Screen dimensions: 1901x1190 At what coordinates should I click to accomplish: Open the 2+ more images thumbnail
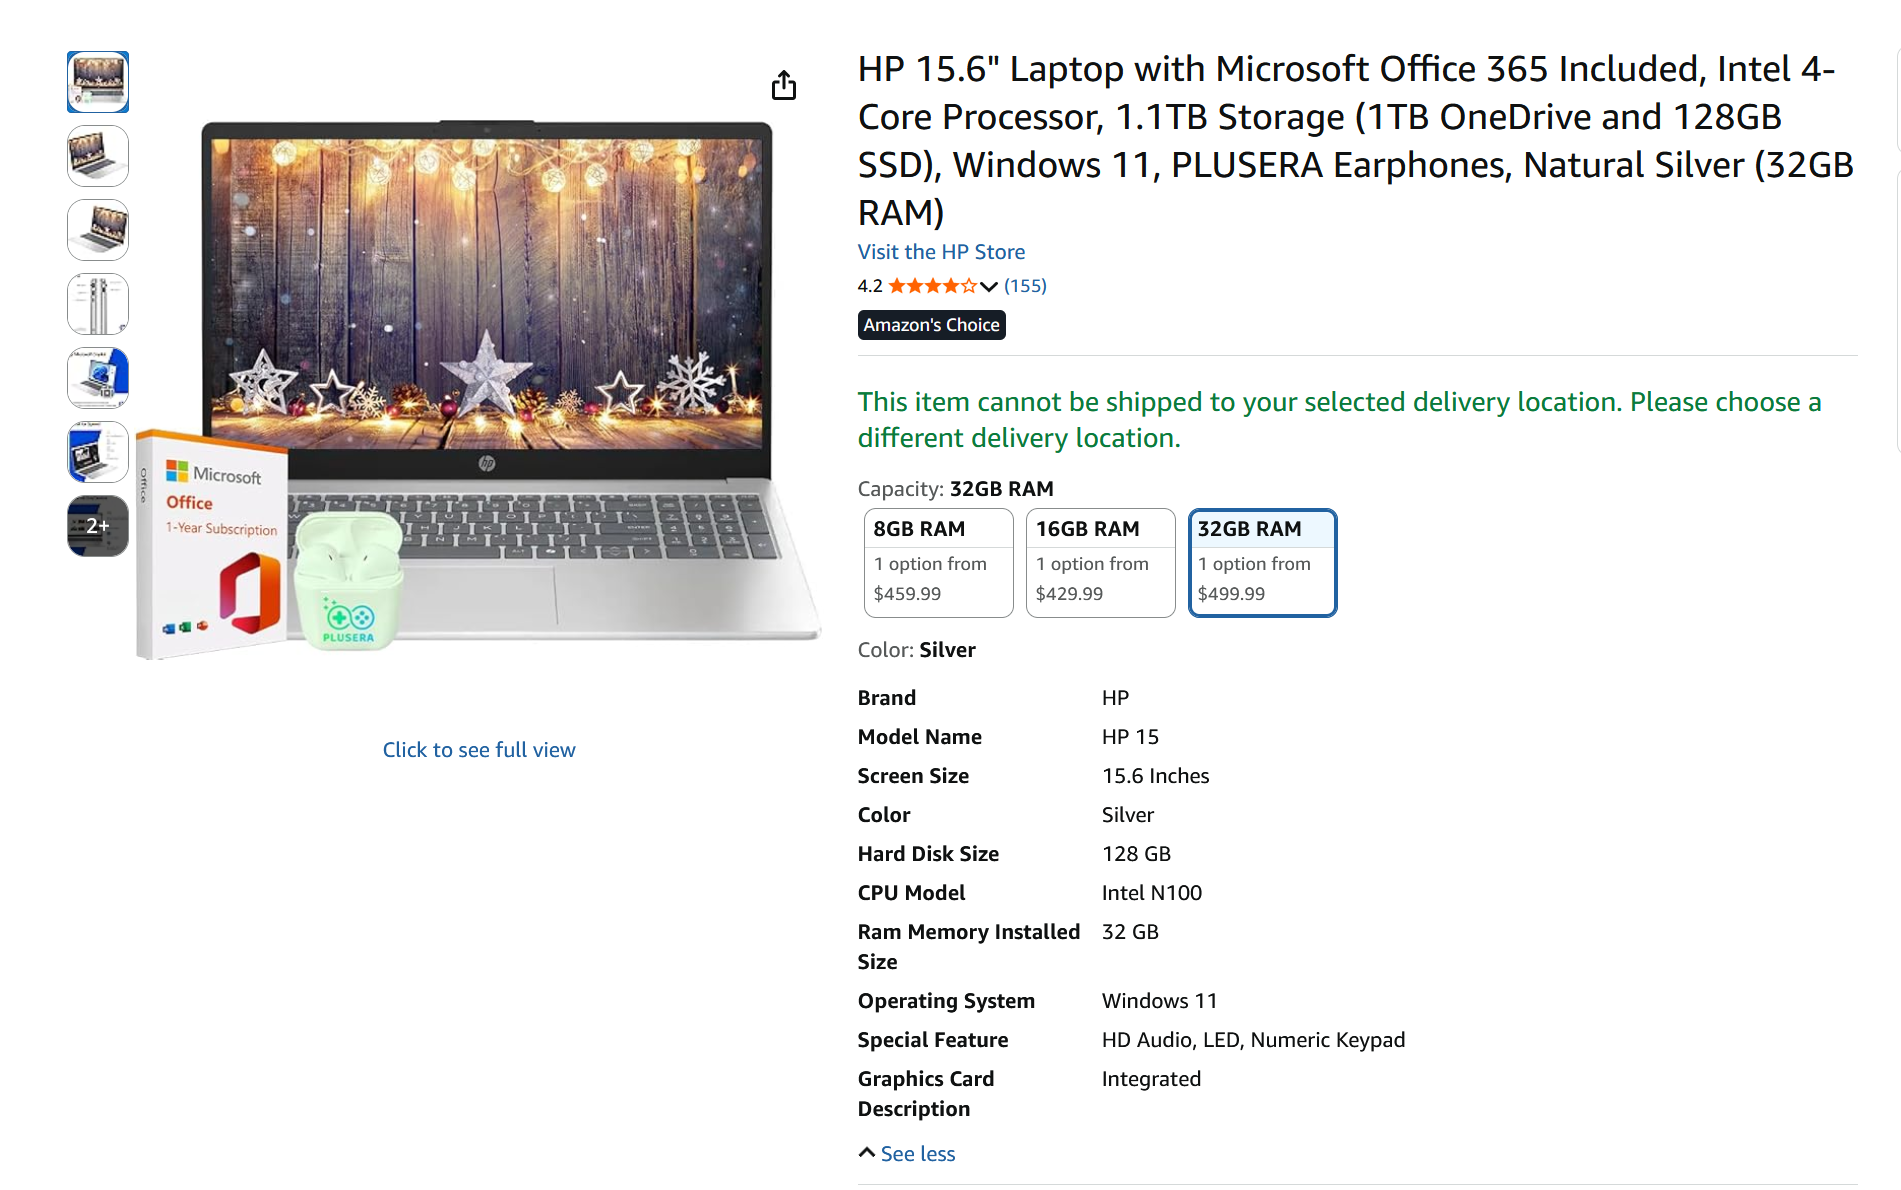(98, 526)
